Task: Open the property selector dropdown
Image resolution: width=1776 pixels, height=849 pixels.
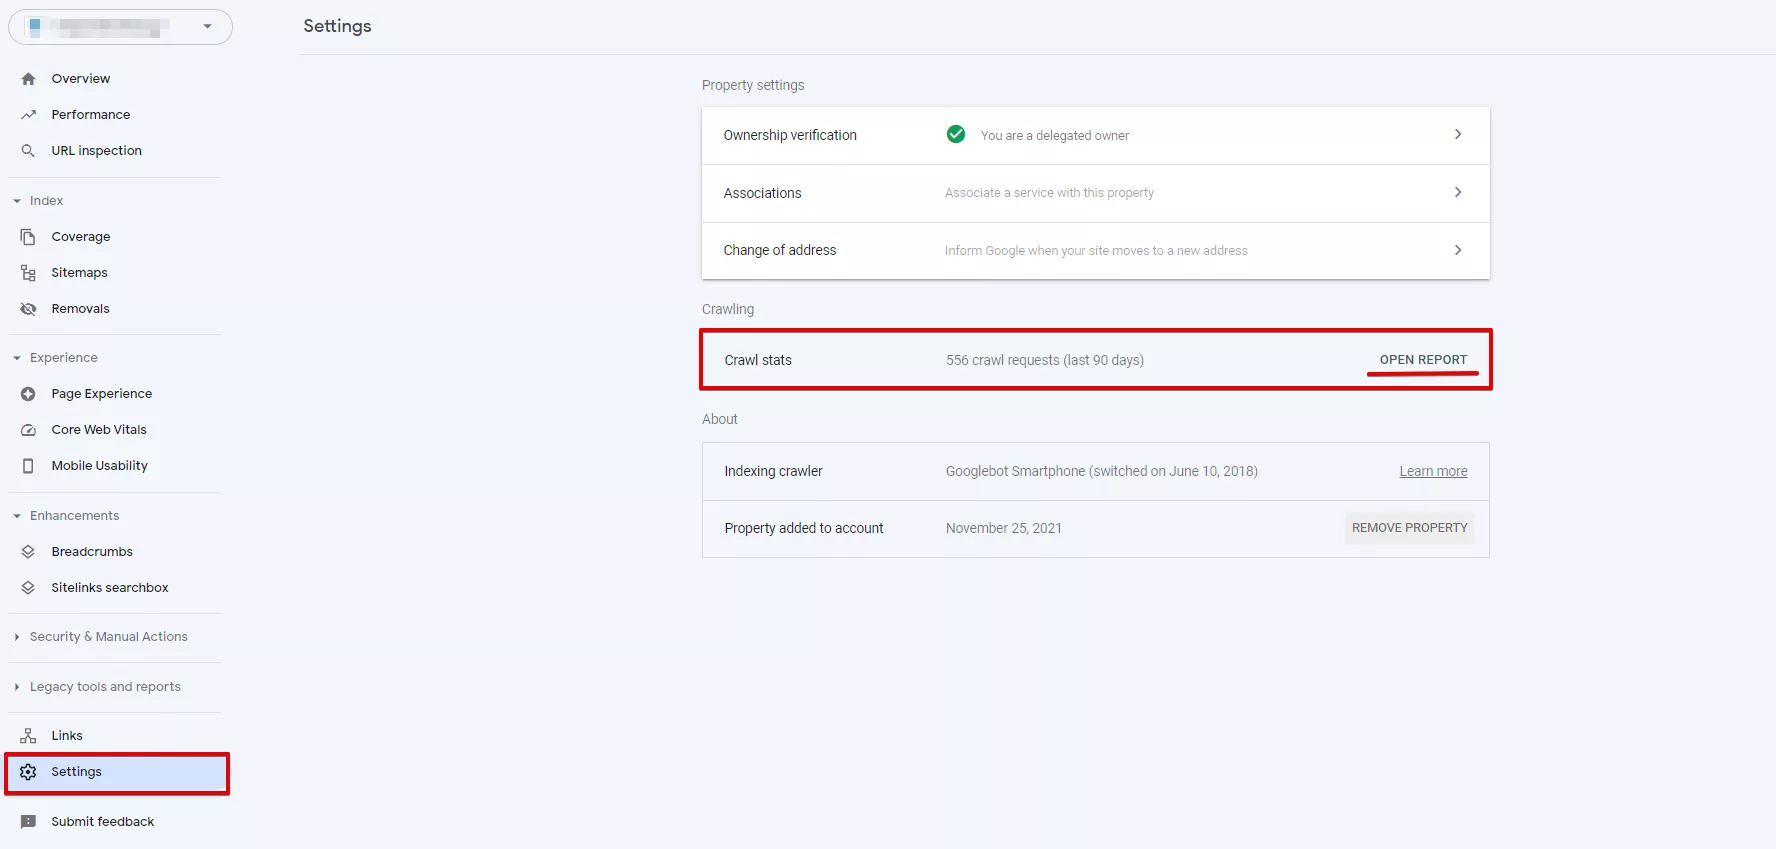Action: 121,27
